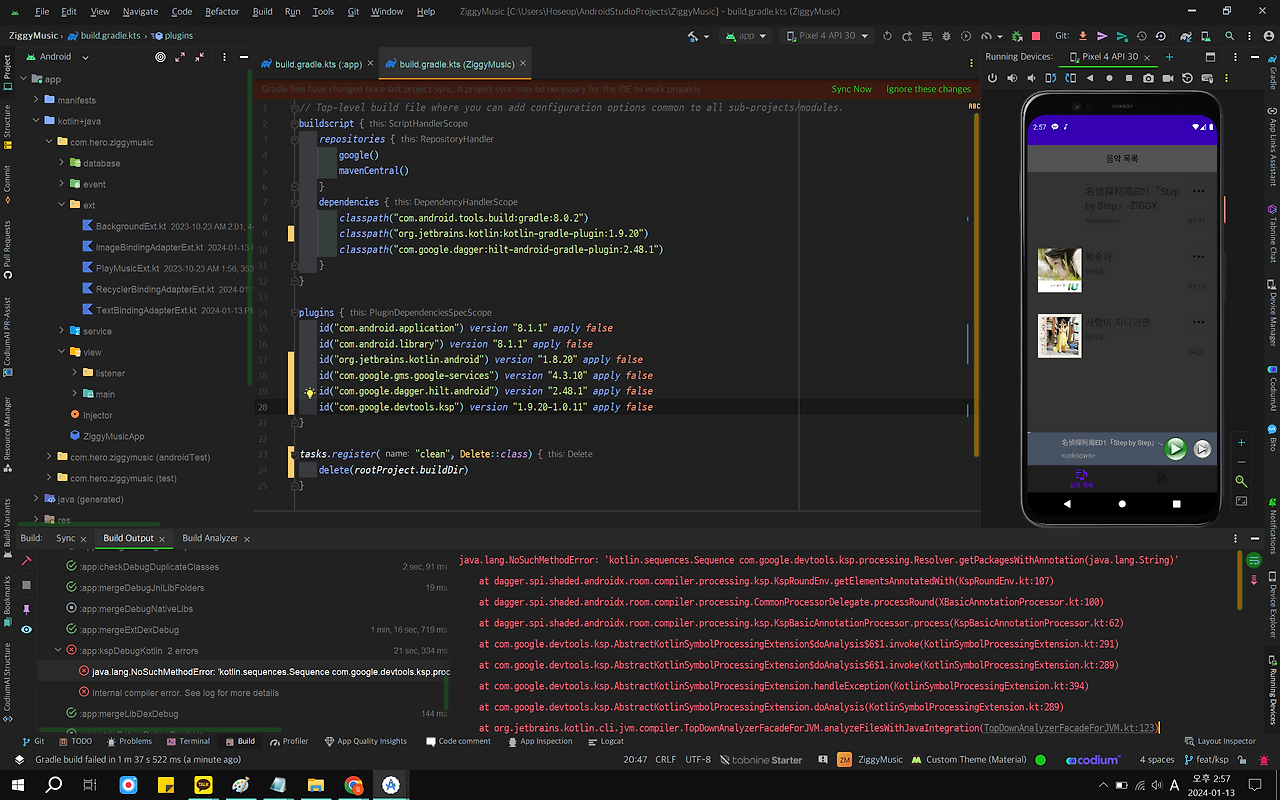Click the Build panel pin tab icon
1280x800 pixels.
point(26,608)
